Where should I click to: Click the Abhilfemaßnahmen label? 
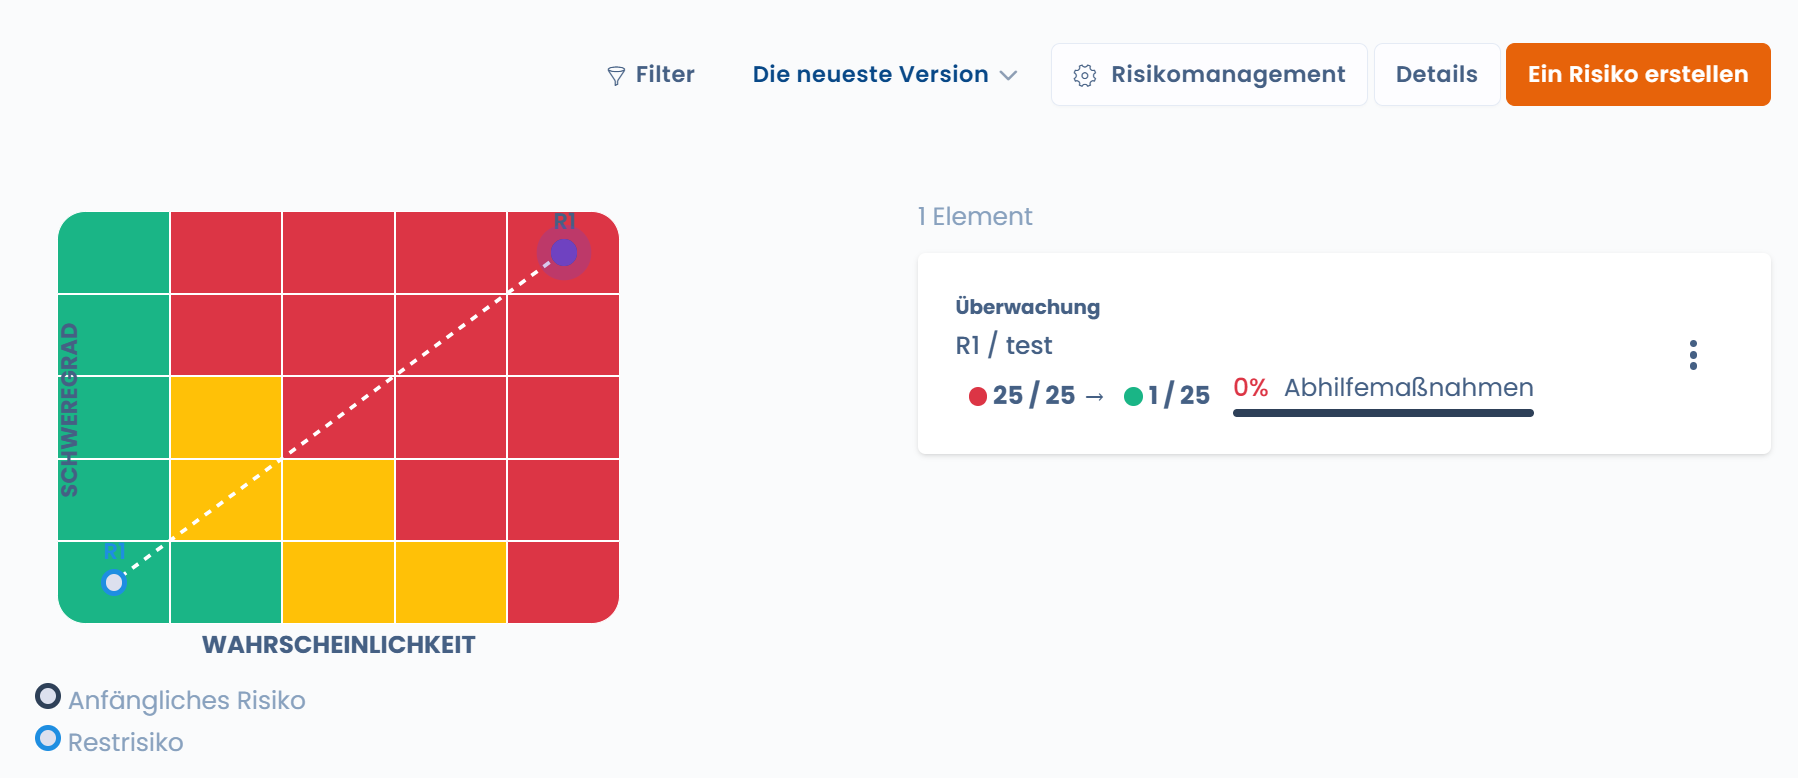pos(1408,387)
